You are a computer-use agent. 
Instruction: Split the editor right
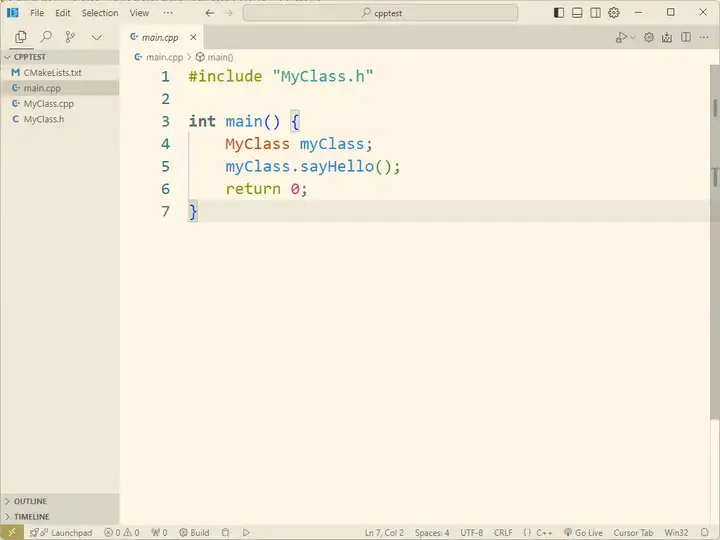point(686,37)
